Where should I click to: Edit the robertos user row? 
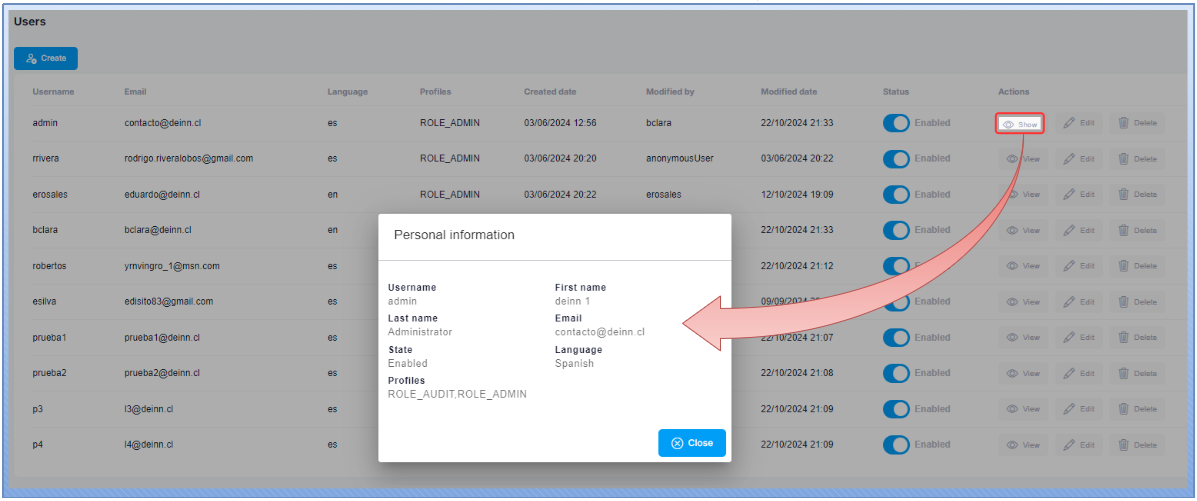pyautogui.click(x=1078, y=266)
